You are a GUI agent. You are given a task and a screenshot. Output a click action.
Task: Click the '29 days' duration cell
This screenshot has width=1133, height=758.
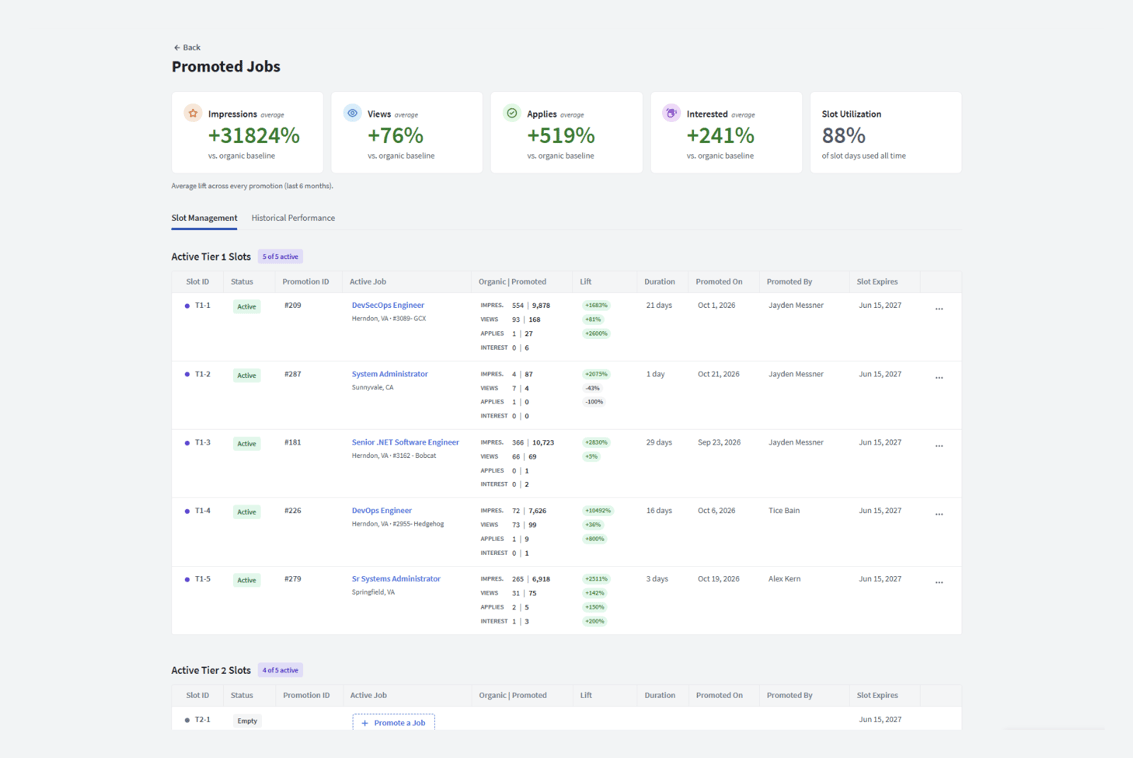(659, 442)
